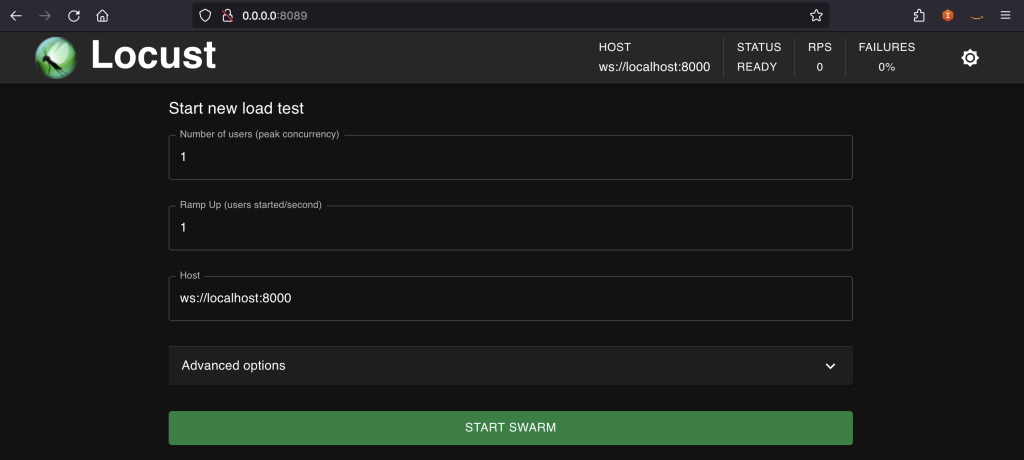Go back using the browser back arrow
This screenshot has width=1024, height=460.
point(16,16)
